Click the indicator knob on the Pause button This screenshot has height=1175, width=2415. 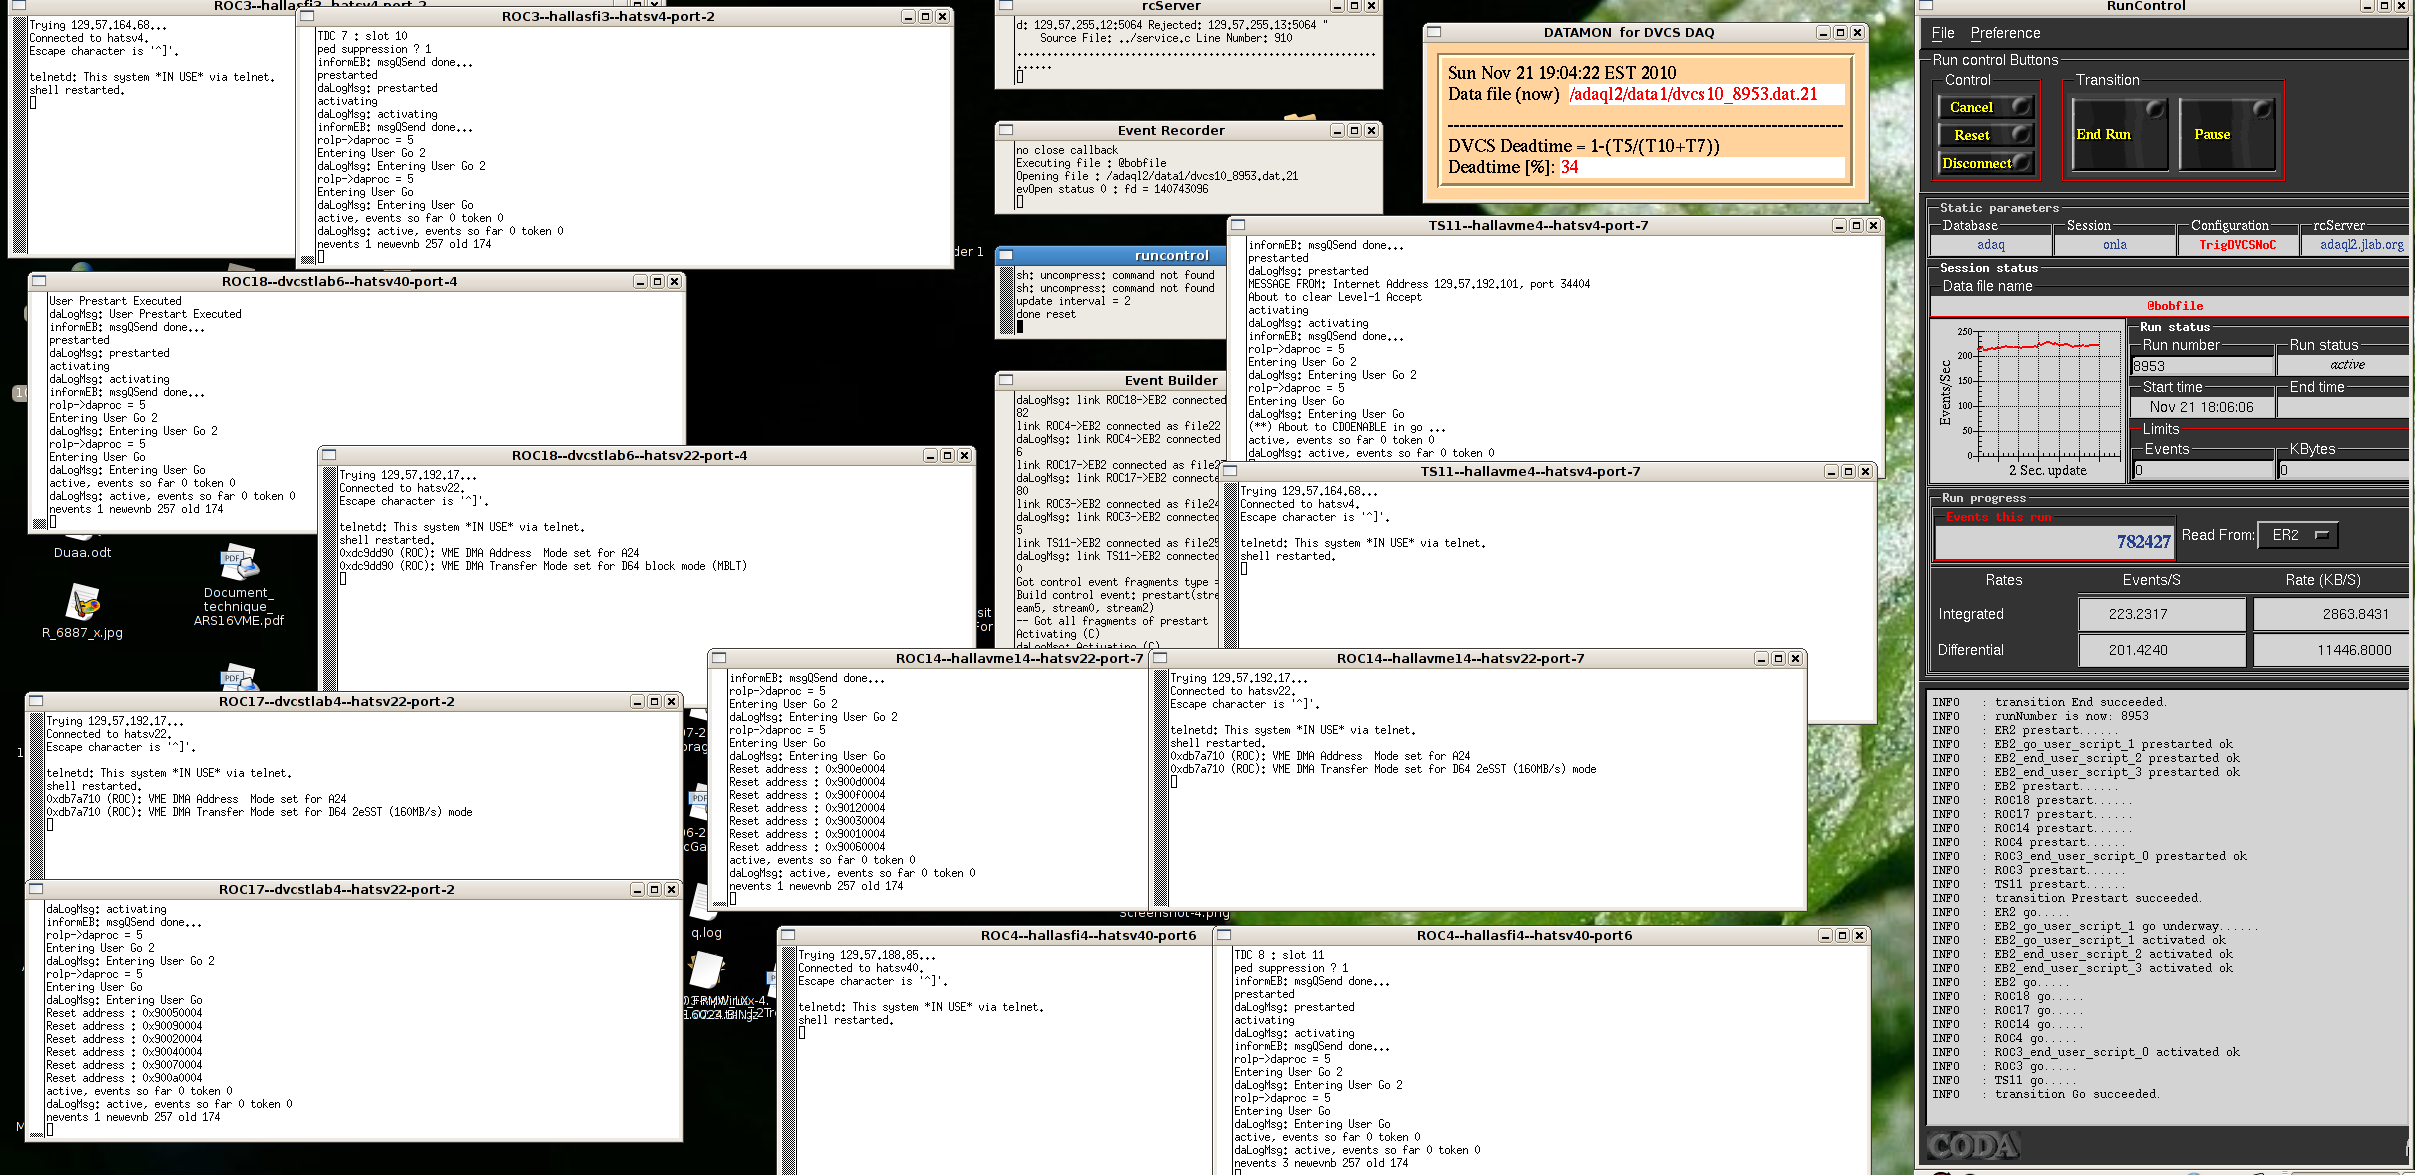[2261, 109]
